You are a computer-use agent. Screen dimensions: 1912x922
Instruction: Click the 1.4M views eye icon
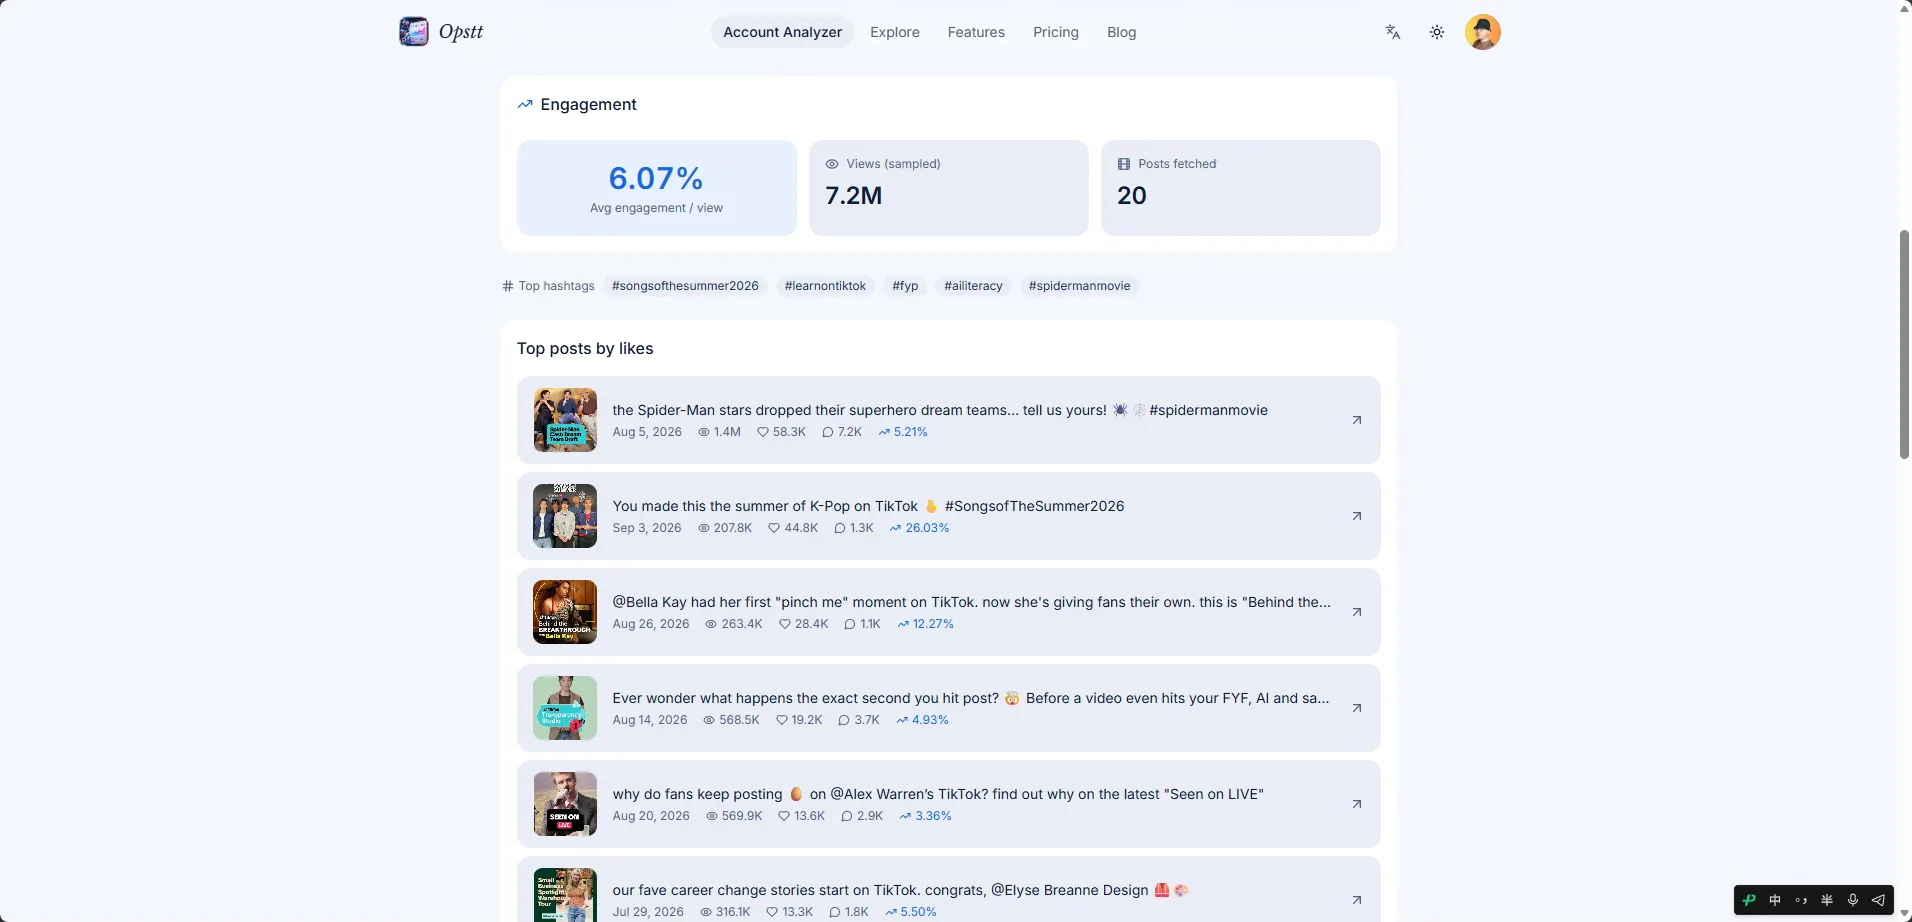pos(704,432)
